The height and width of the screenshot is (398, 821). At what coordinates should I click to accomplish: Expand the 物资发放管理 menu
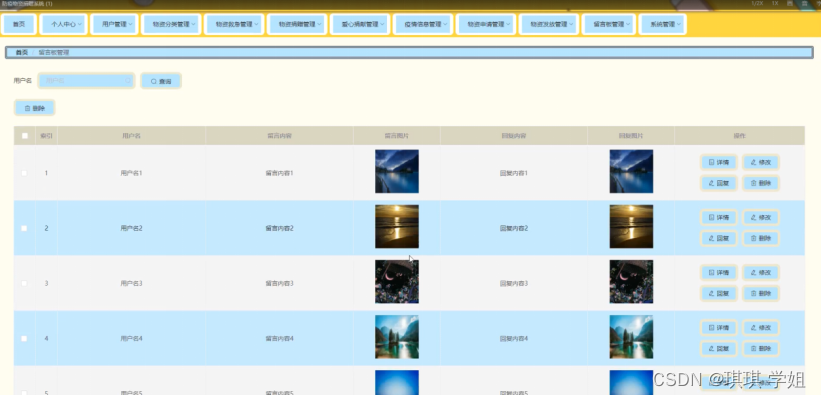(x=549, y=24)
